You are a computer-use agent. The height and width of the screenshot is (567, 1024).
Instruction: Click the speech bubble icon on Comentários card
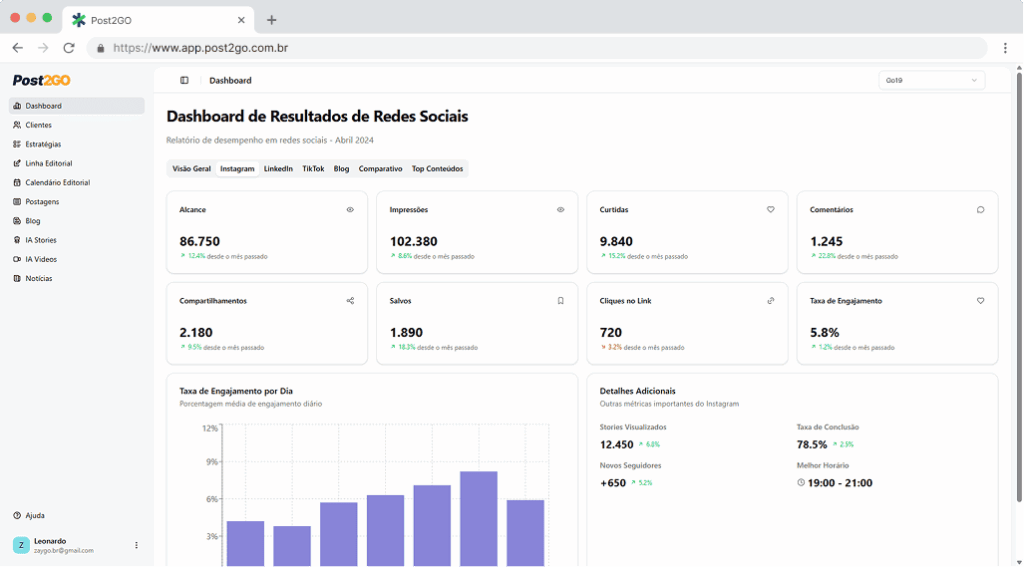coord(980,210)
